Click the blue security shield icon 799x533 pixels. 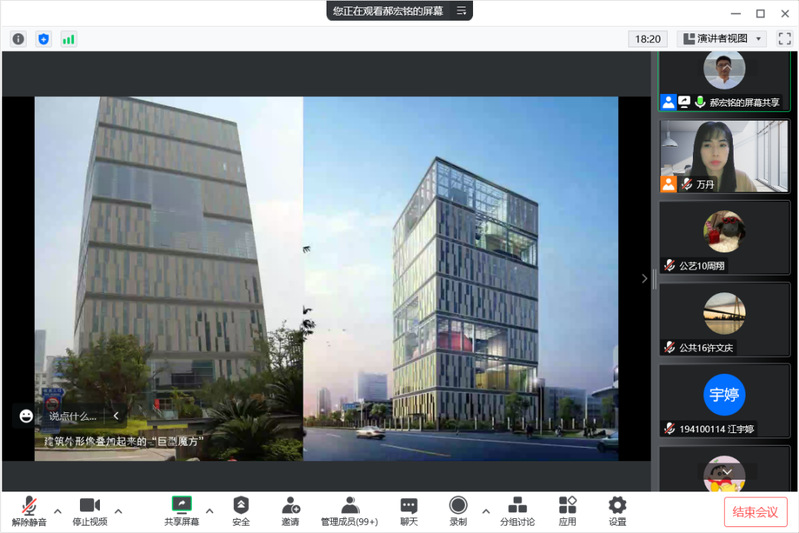(43, 39)
